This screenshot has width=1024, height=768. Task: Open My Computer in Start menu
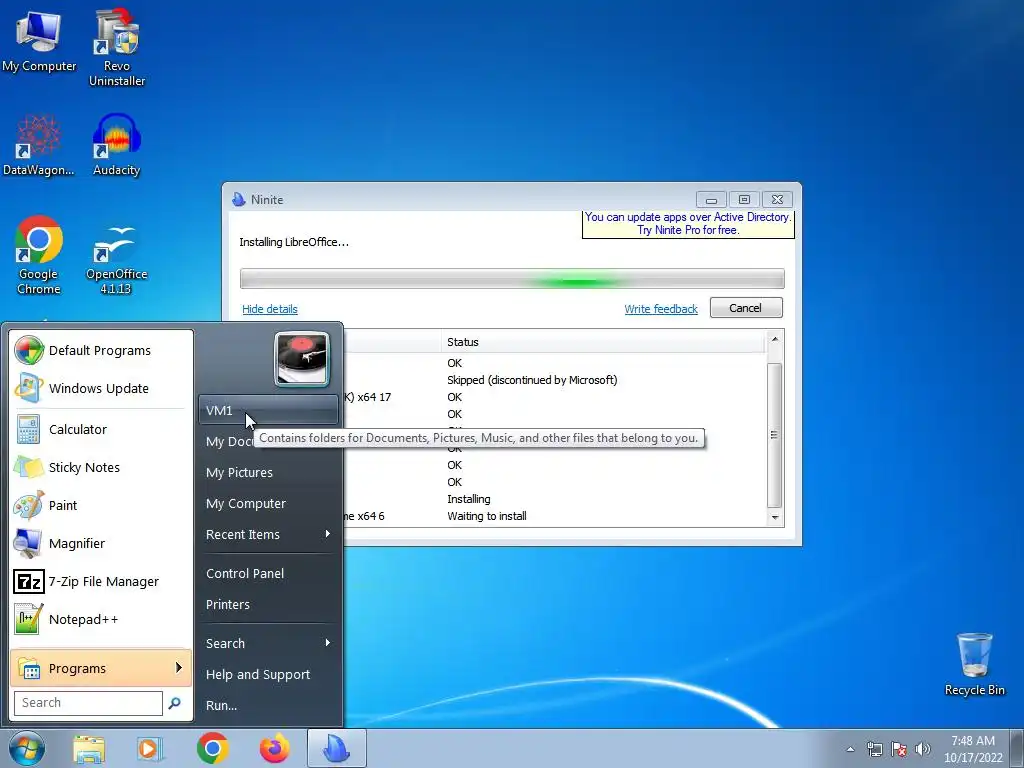point(268,504)
